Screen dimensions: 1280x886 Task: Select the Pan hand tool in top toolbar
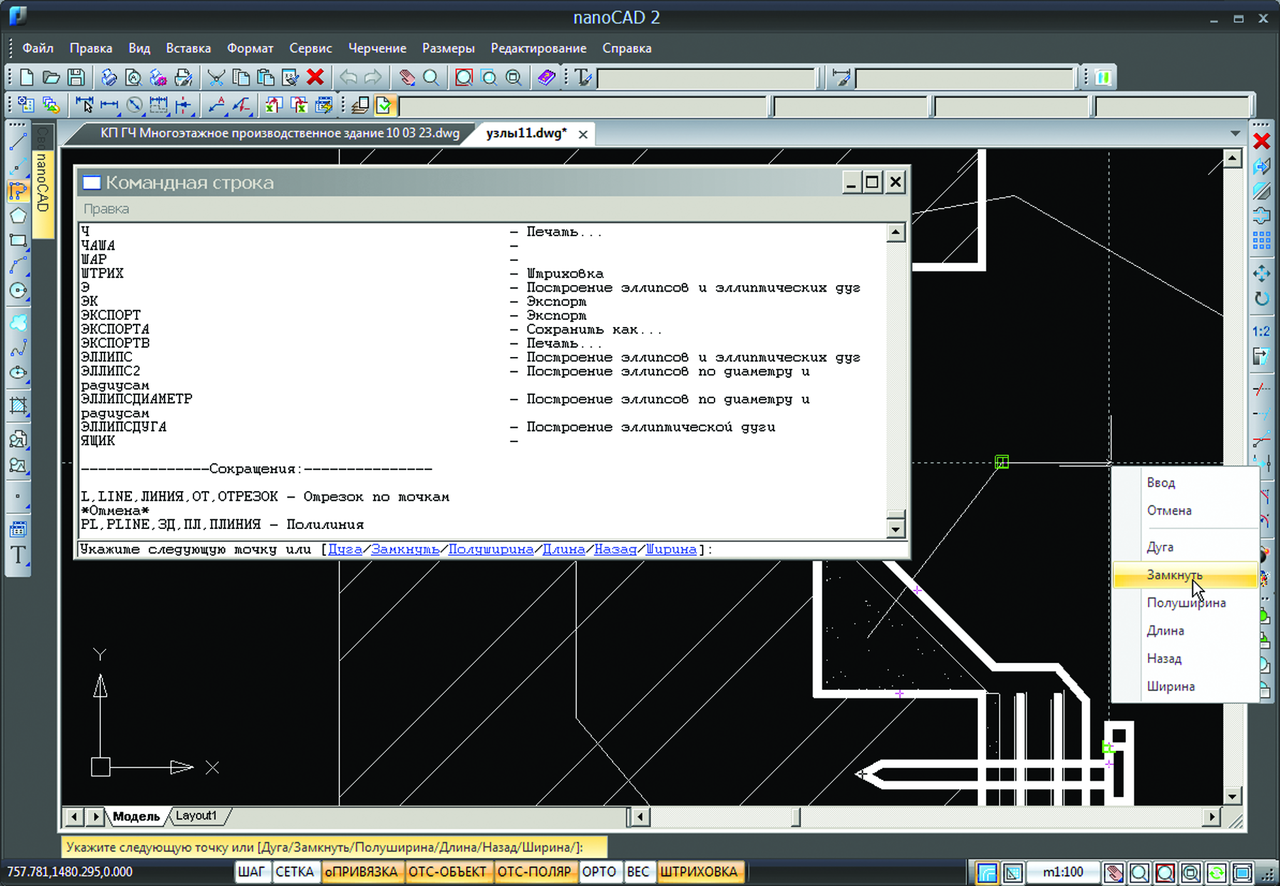tap(406, 77)
